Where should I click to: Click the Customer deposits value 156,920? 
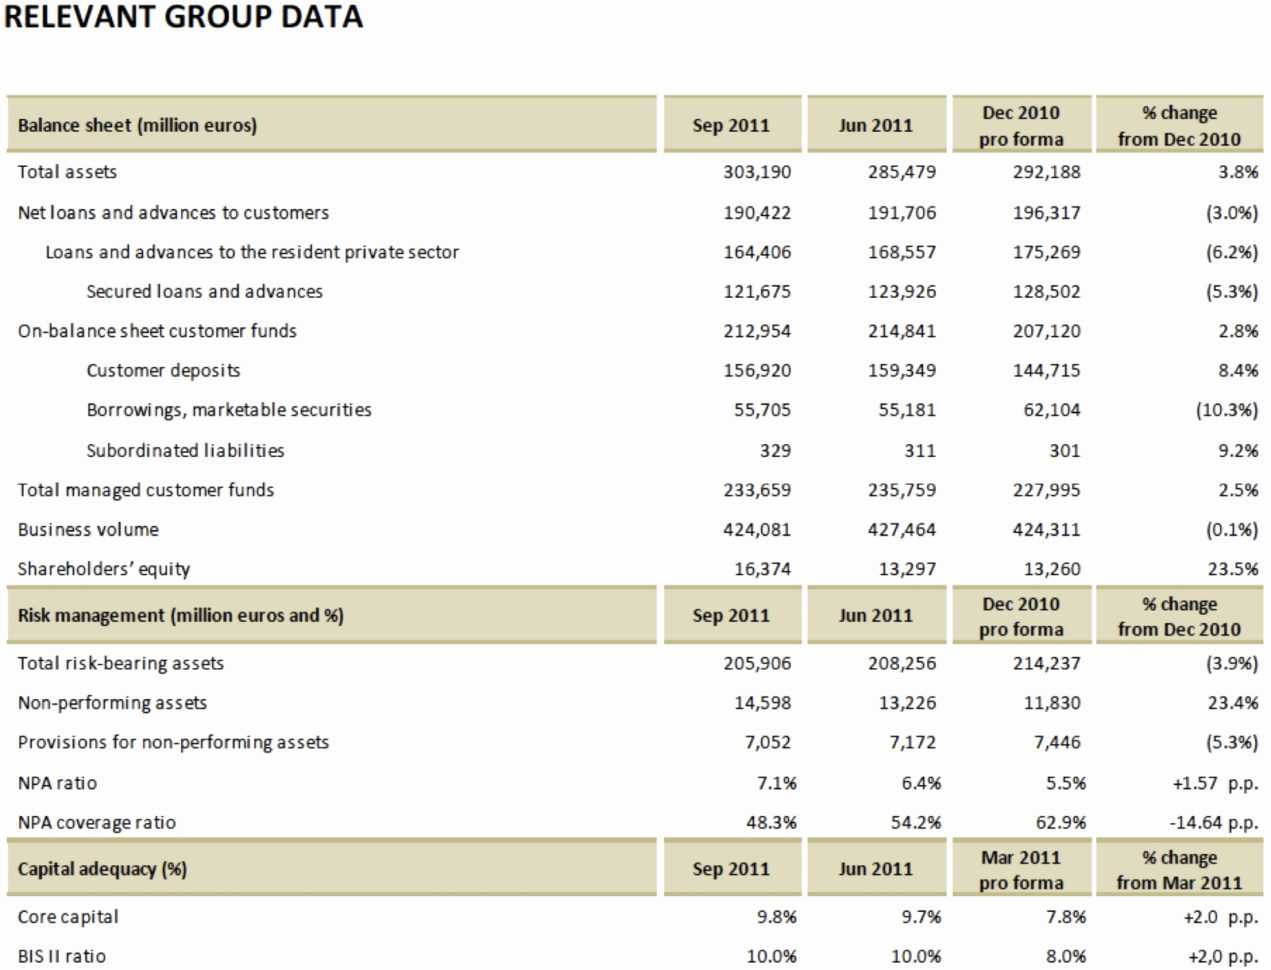(758, 370)
